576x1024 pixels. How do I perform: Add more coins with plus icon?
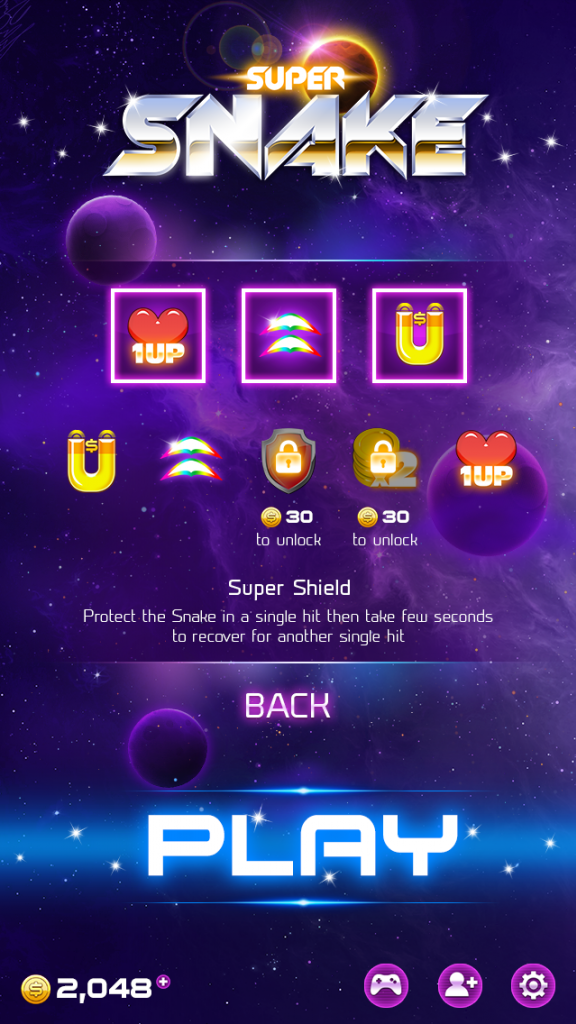[x=163, y=981]
